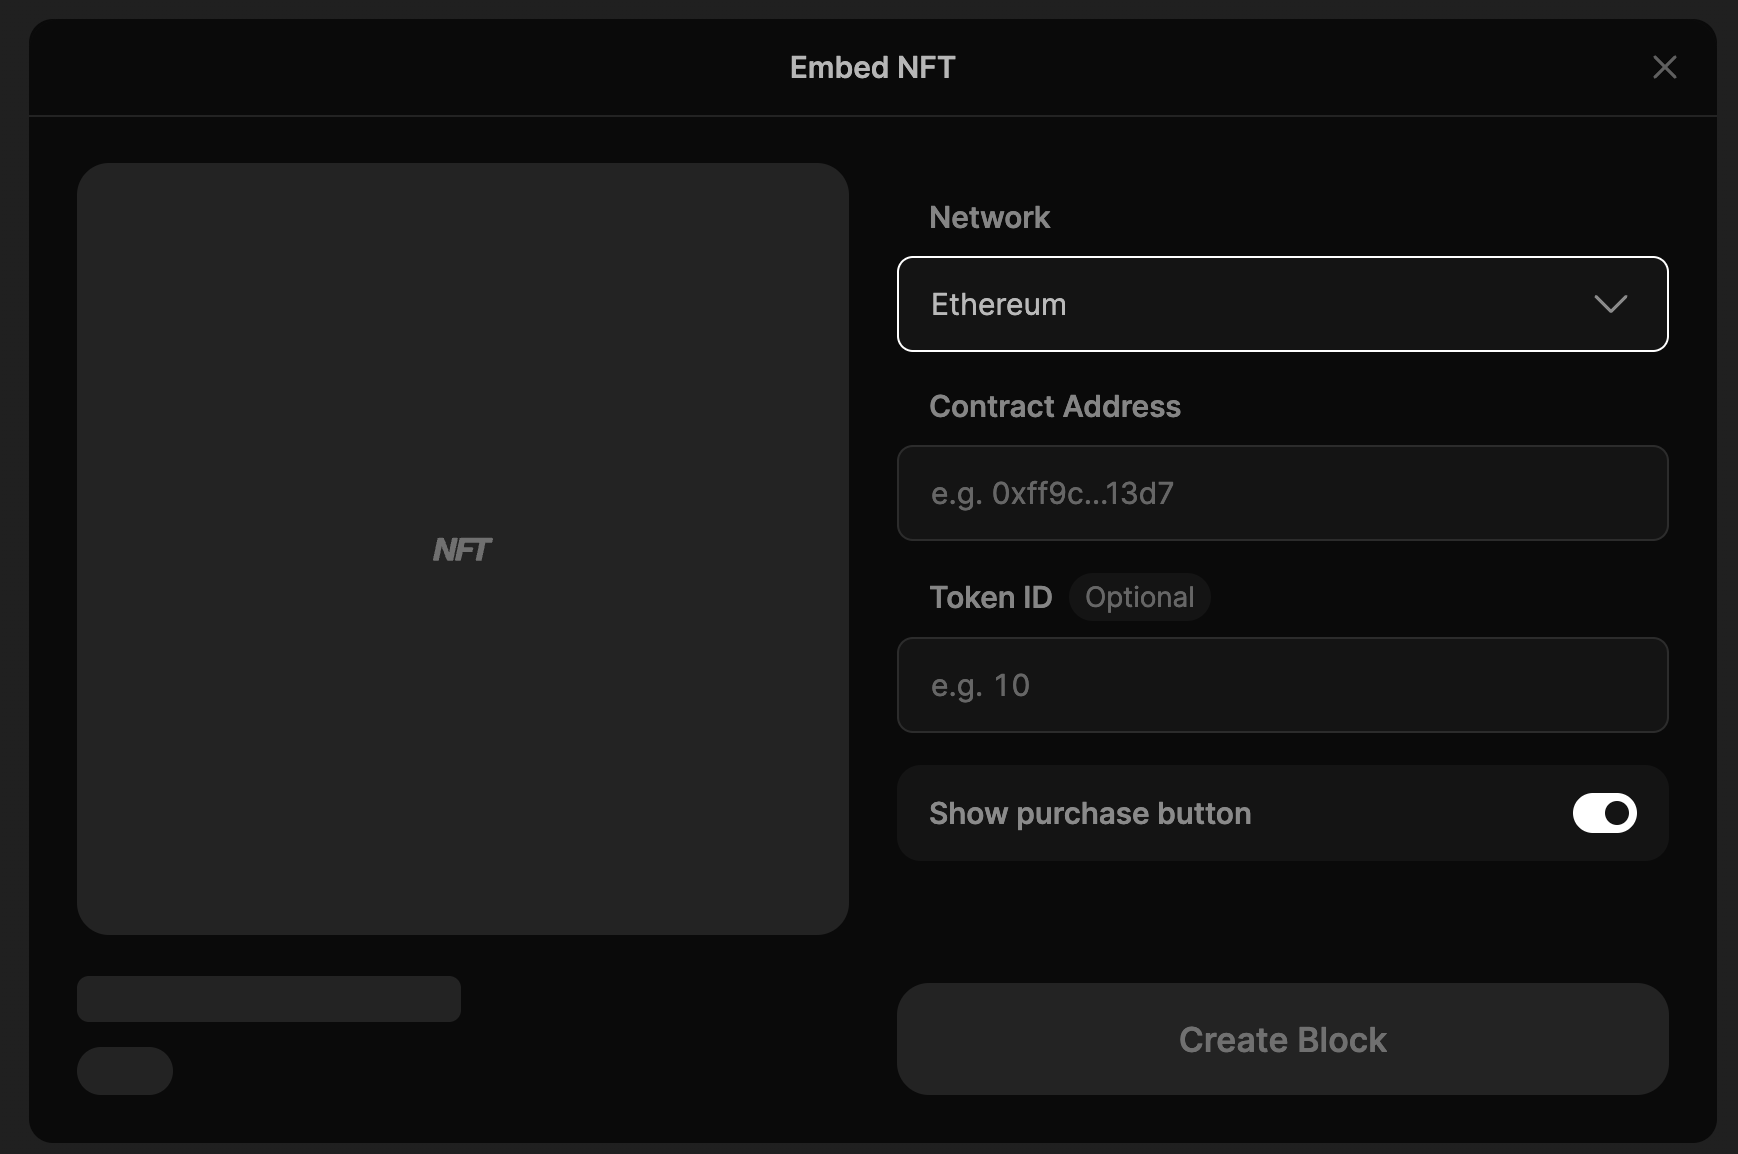Click the 'Optional' badge next to Token ID
The width and height of the screenshot is (1738, 1154).
pyautogui.click(x=1139, y=597)
